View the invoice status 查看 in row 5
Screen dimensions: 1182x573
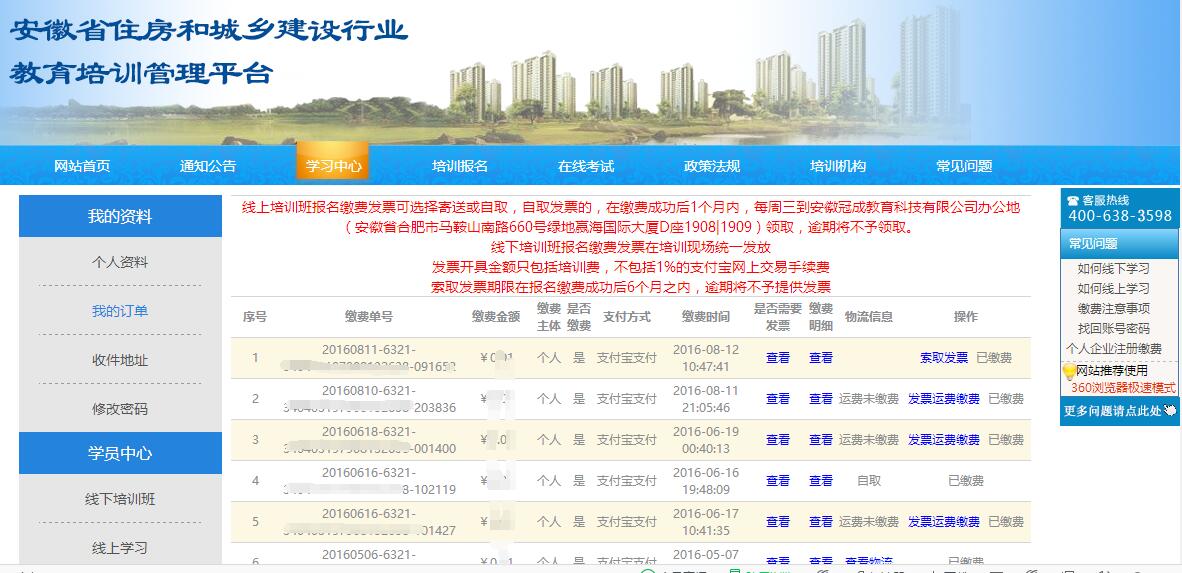[778, 522]
